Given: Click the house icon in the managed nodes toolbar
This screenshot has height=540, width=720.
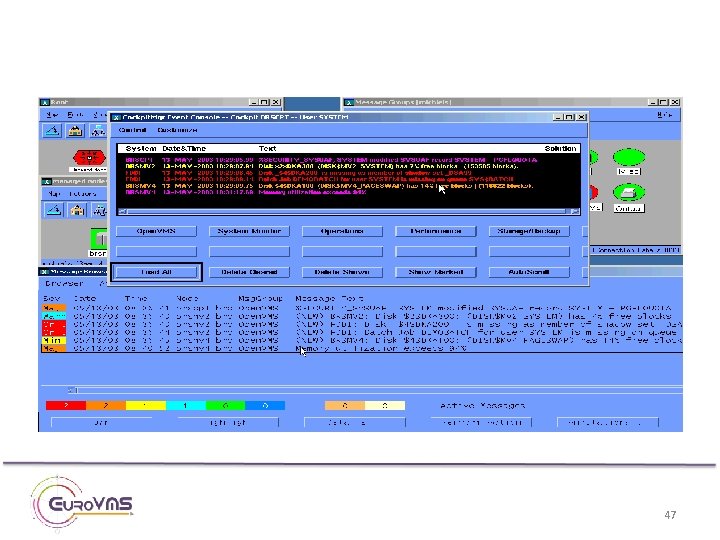Looking at the screenshot, I should (x=77, y=211).
